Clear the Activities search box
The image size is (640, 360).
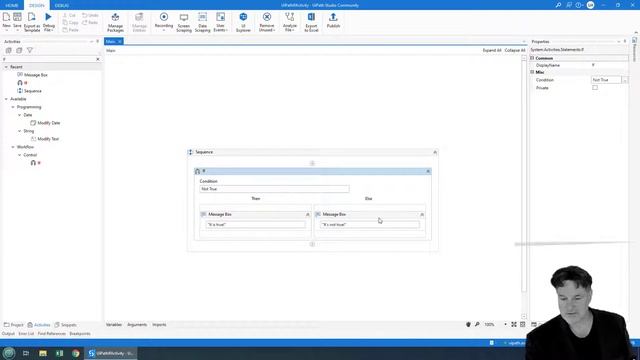98,59
